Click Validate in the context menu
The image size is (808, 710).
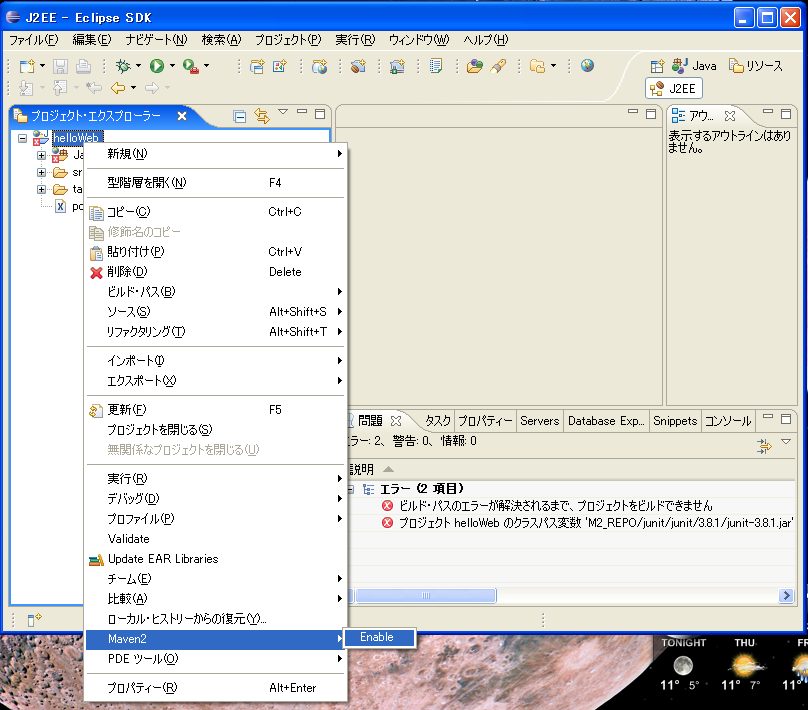(x=128, y=539)
